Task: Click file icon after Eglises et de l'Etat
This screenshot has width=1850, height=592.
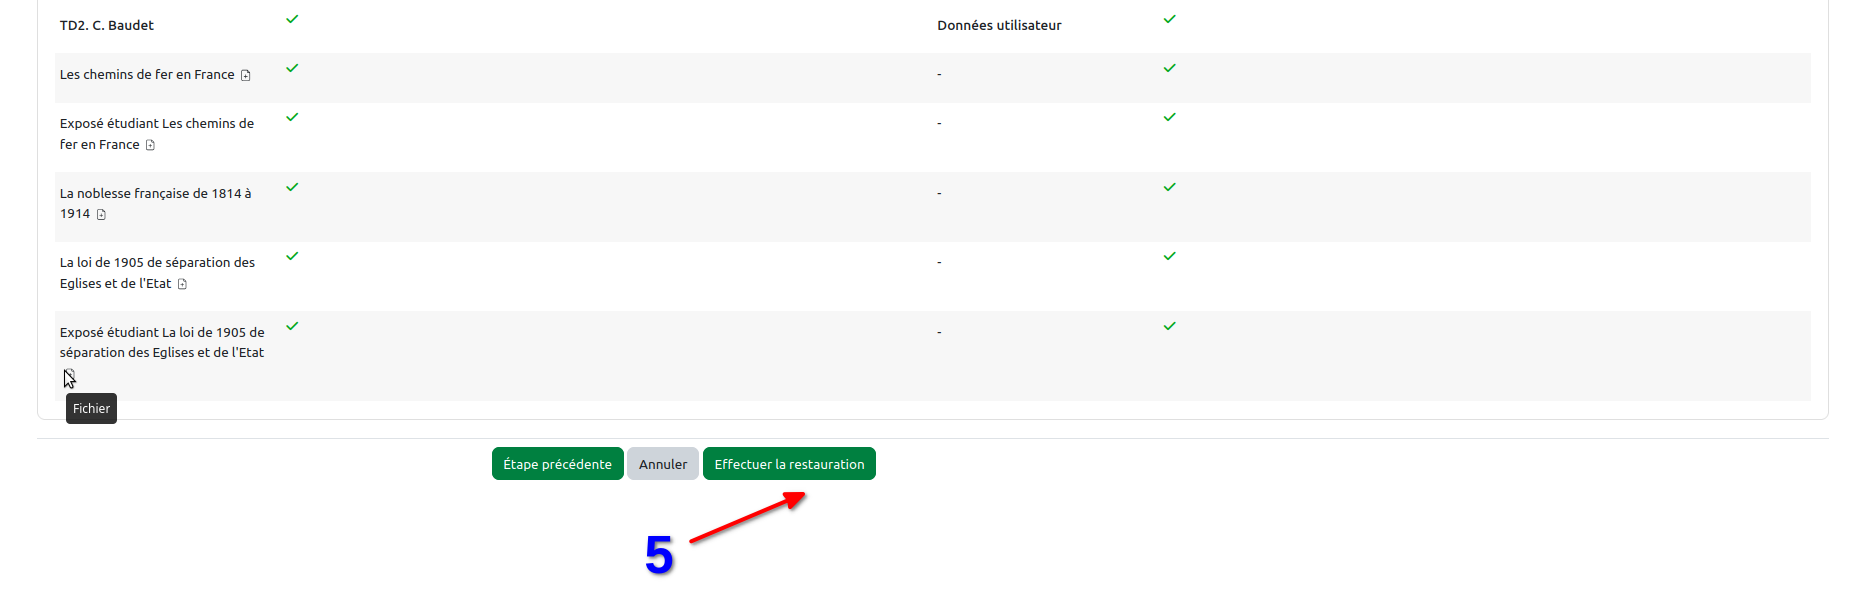Action: 182,284
